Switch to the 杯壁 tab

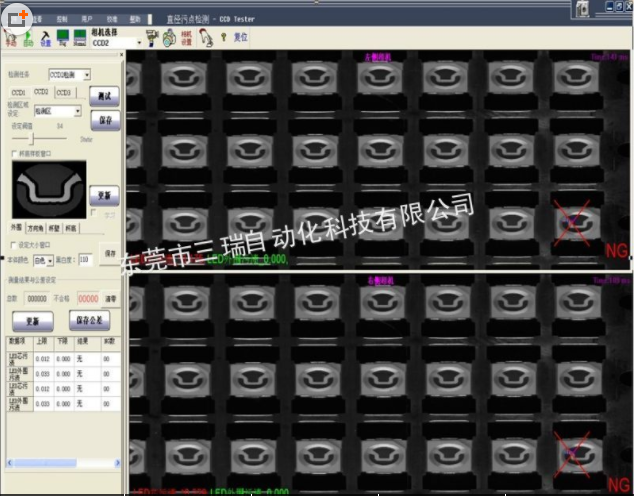point(54,228)
